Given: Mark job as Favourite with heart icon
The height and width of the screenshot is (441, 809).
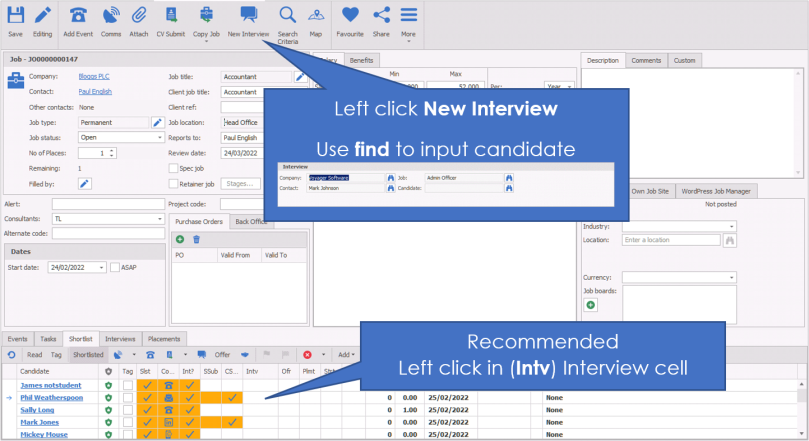Looking at the screenshot, I should pyautogui.click(x=350, y=16).
